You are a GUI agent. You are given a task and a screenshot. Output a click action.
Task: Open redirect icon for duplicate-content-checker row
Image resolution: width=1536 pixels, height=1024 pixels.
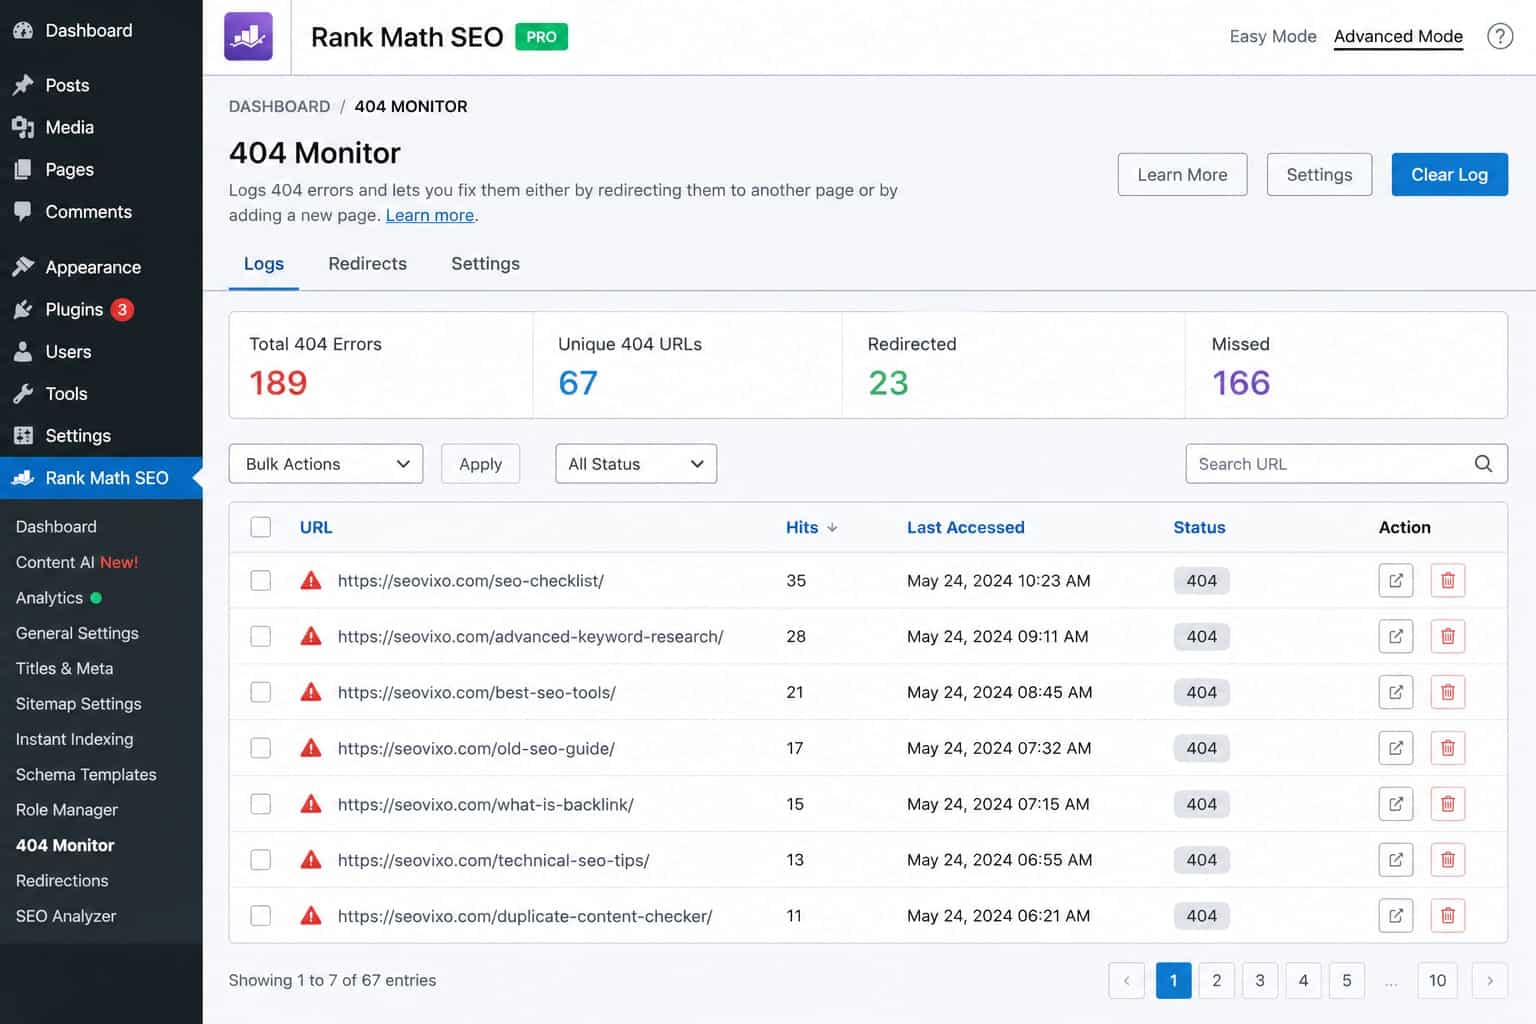pyautogui.click(x=1395, y=916)
